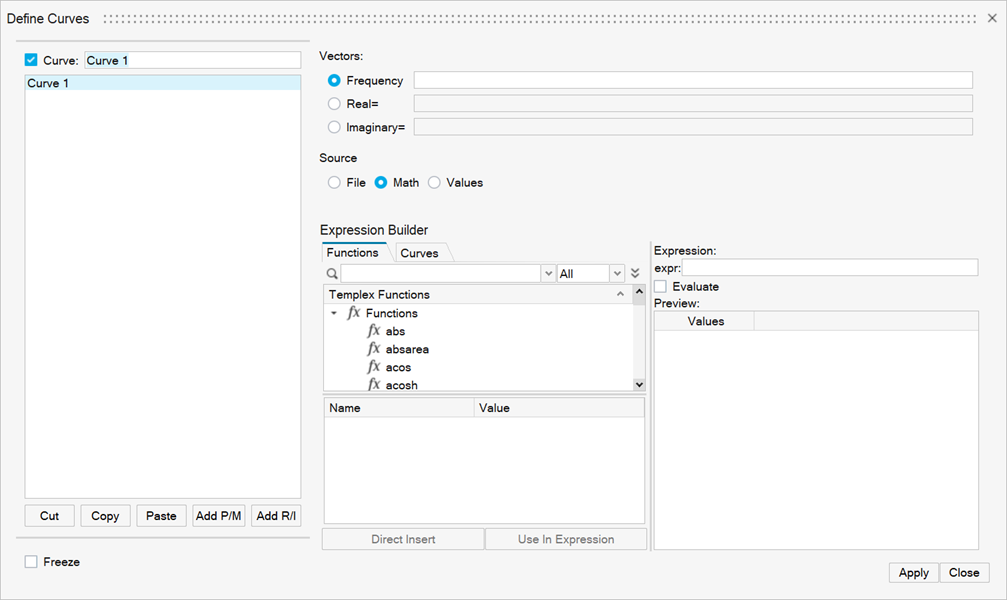Viewport: 1007px width, 600px height.
Task: Select the Real= vector radio button
Action: (334, 103)
